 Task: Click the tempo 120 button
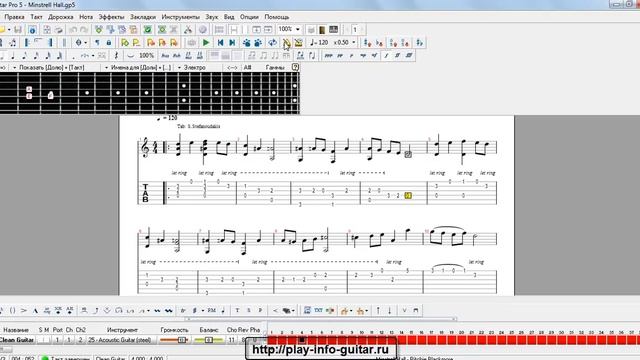(x=319, y=42)
